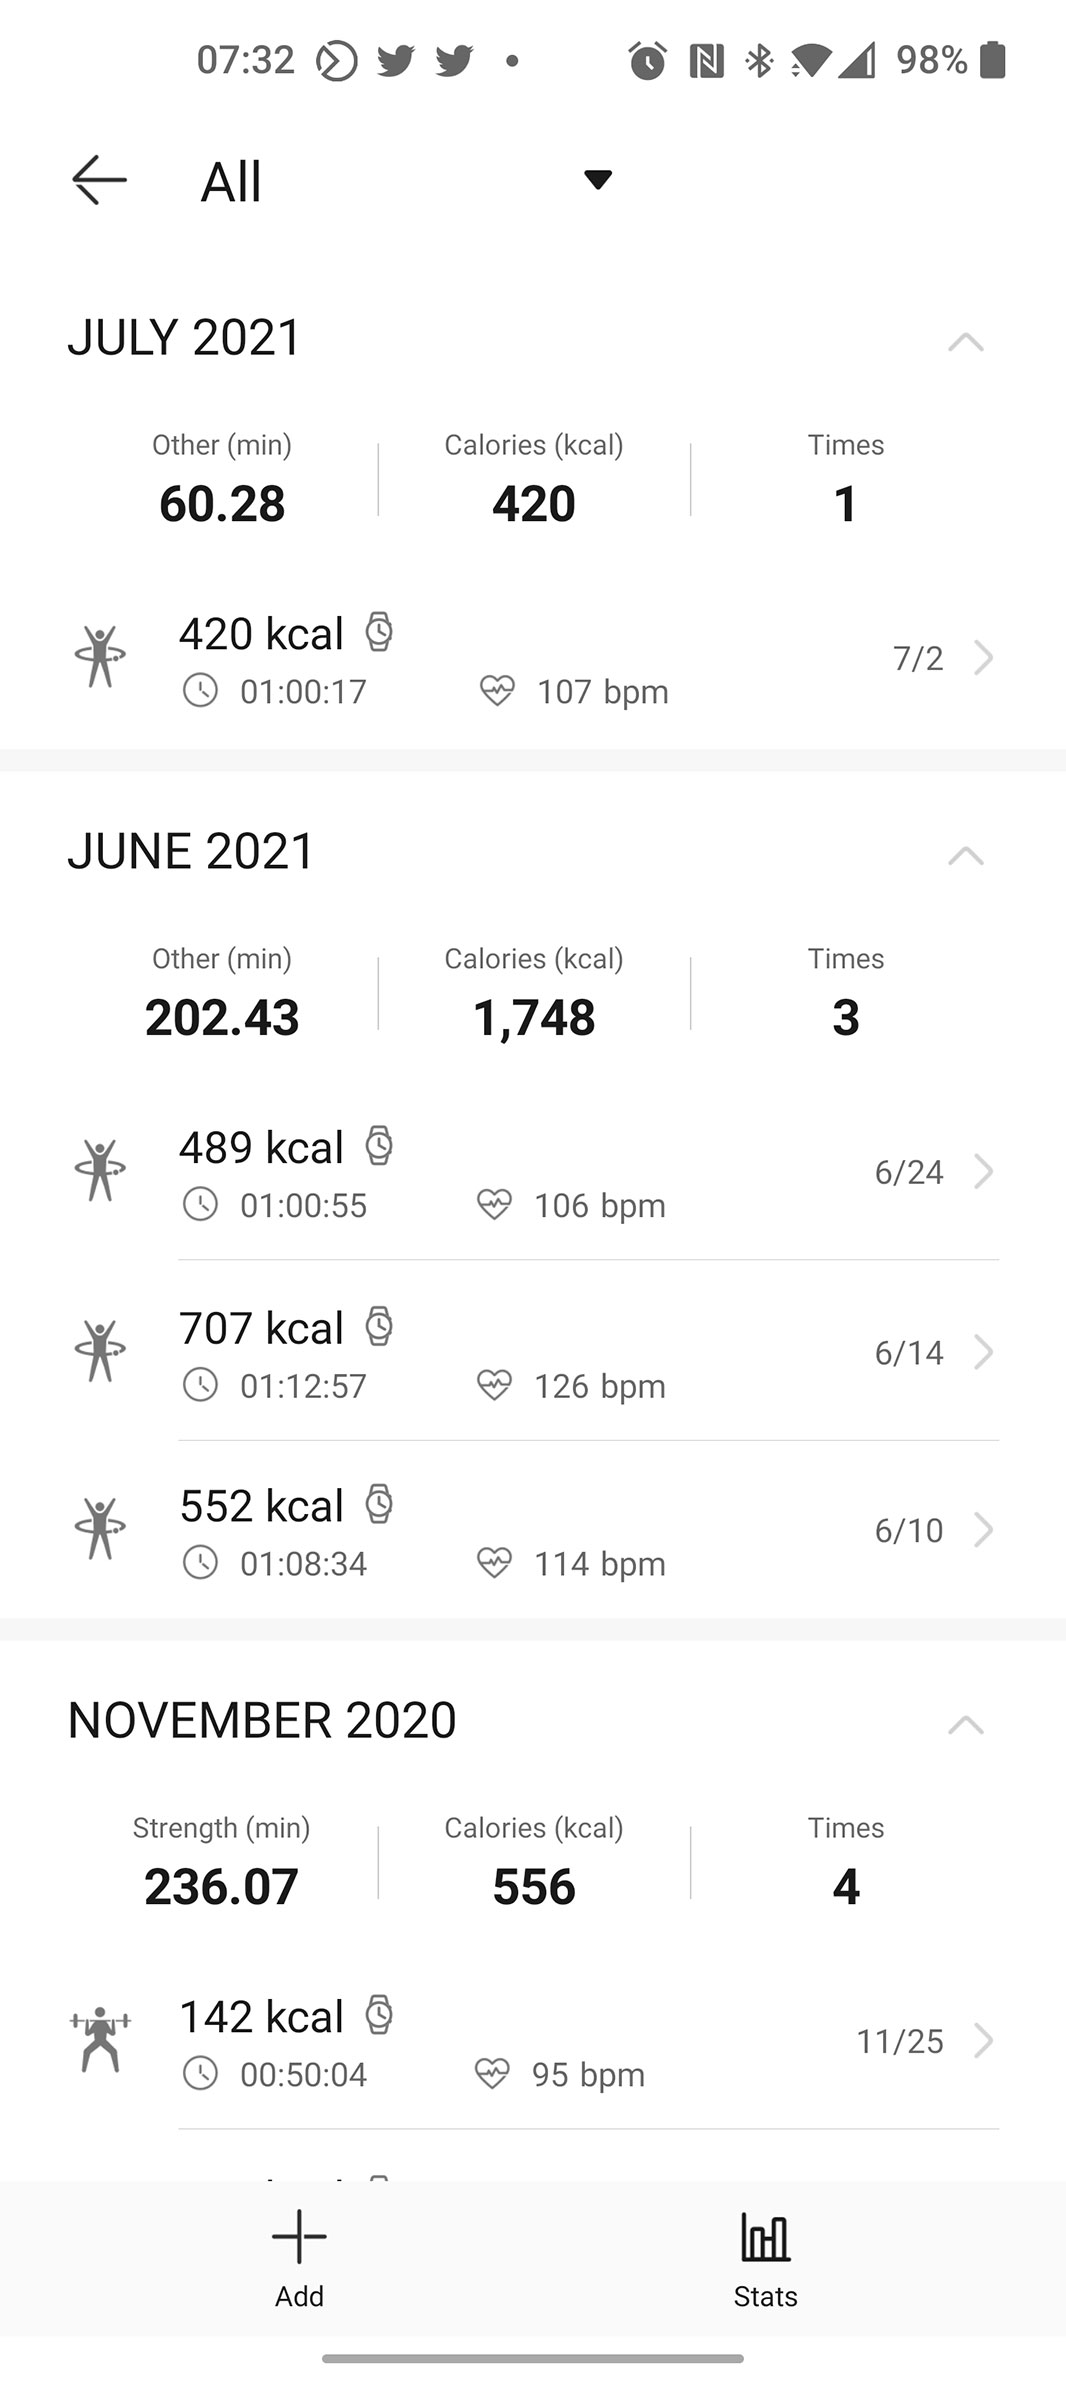This screenshot has height=2381, width=1066.
Task: Open the Stats chart tab
Action: coord(765,2257)
